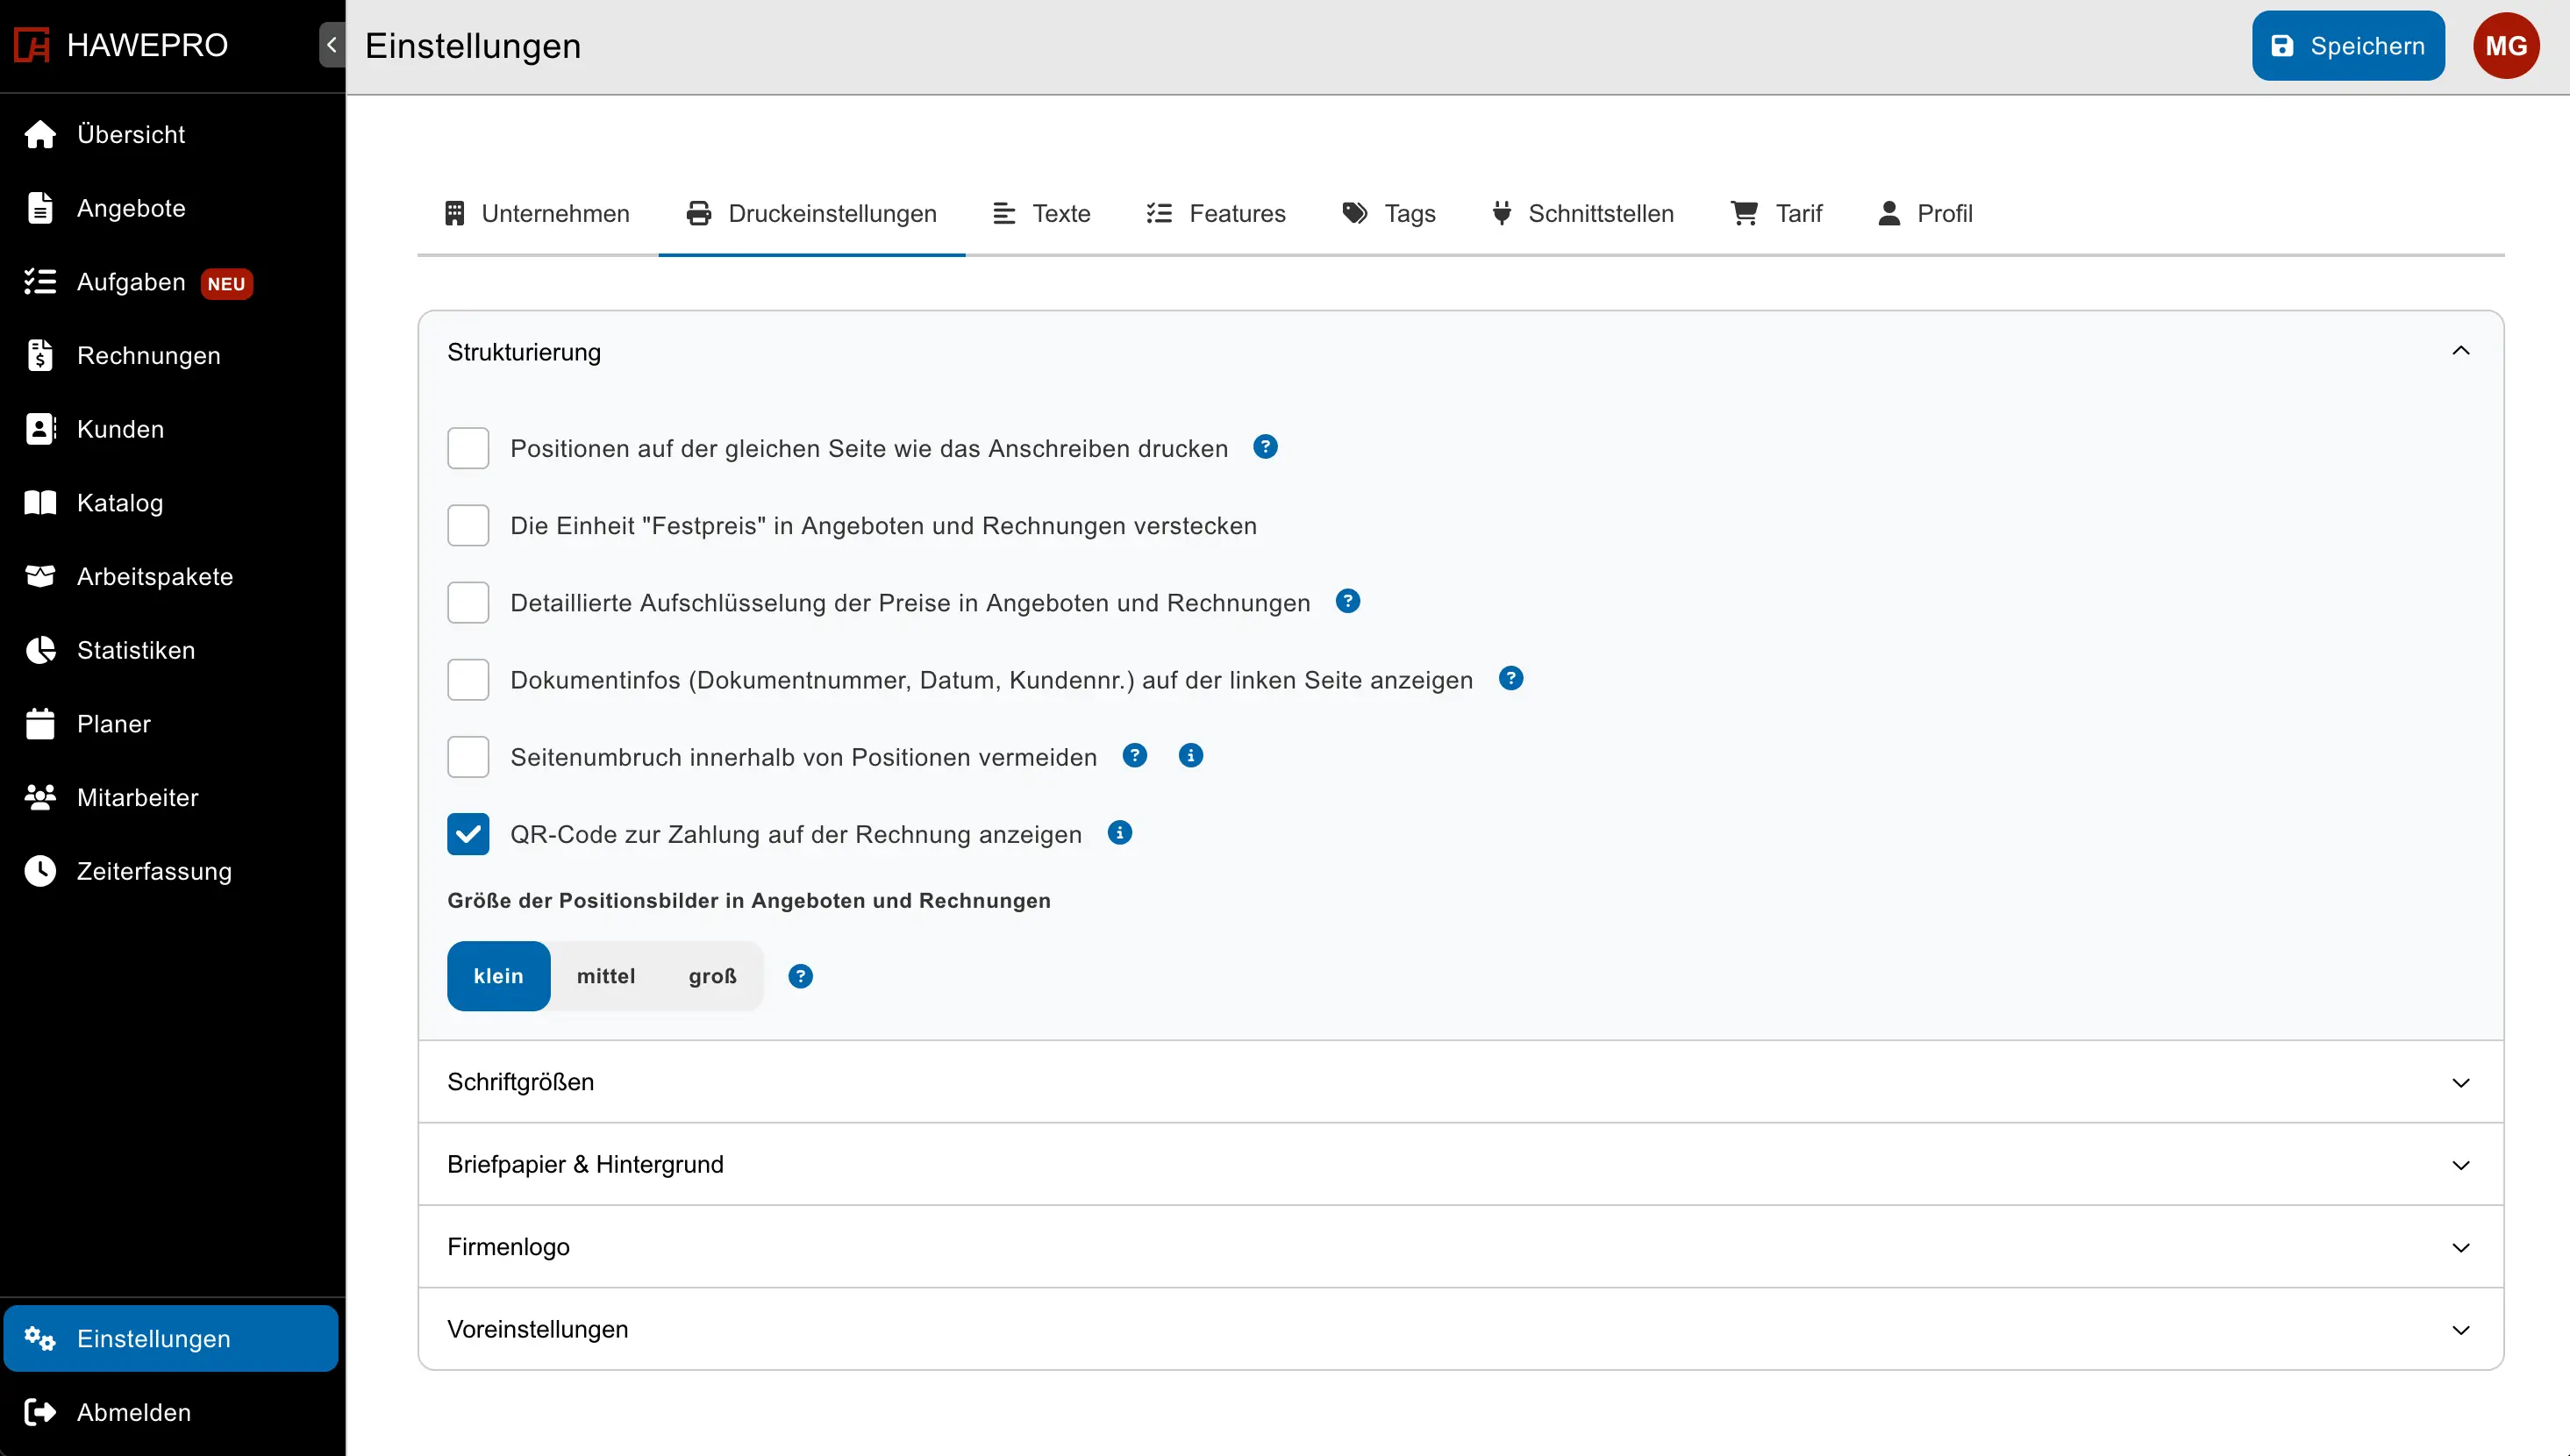The width and height of the screenshot is (2570, 1456).
Task: Open the Tags tab
Action: tap(1389, 213)
